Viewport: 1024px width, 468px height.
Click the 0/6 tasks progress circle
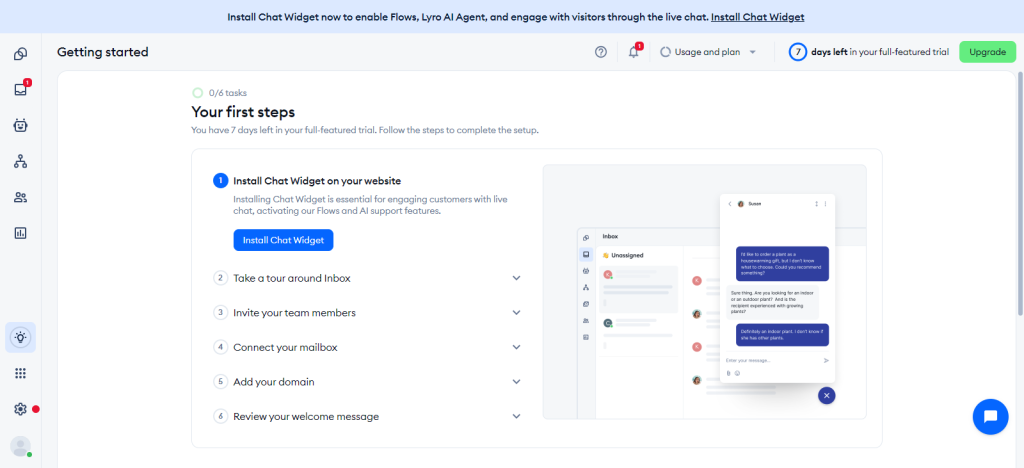point(197,93)
